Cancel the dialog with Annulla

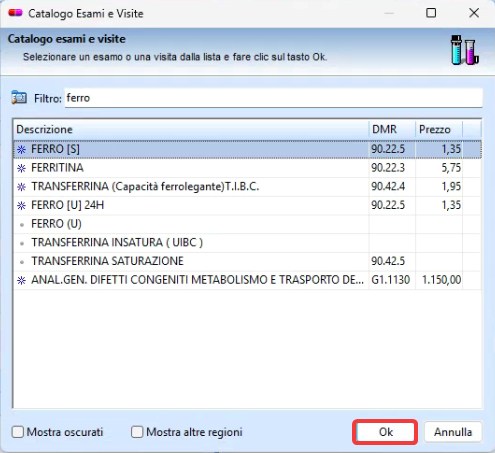(x=453, y=432)
